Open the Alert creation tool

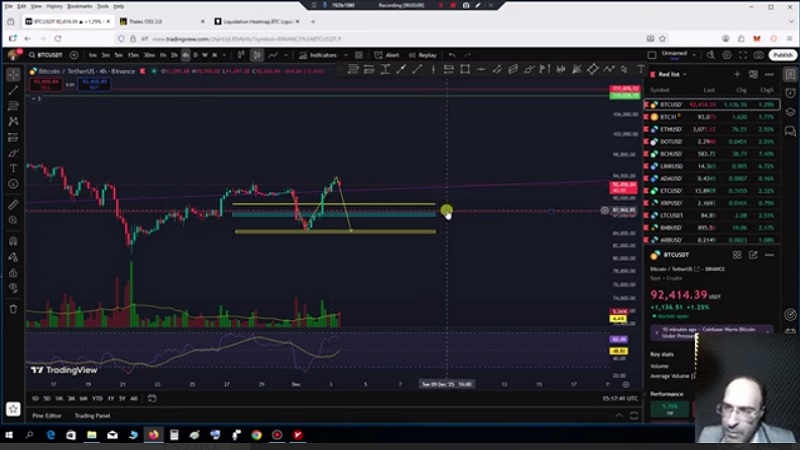tap(388, 55)
